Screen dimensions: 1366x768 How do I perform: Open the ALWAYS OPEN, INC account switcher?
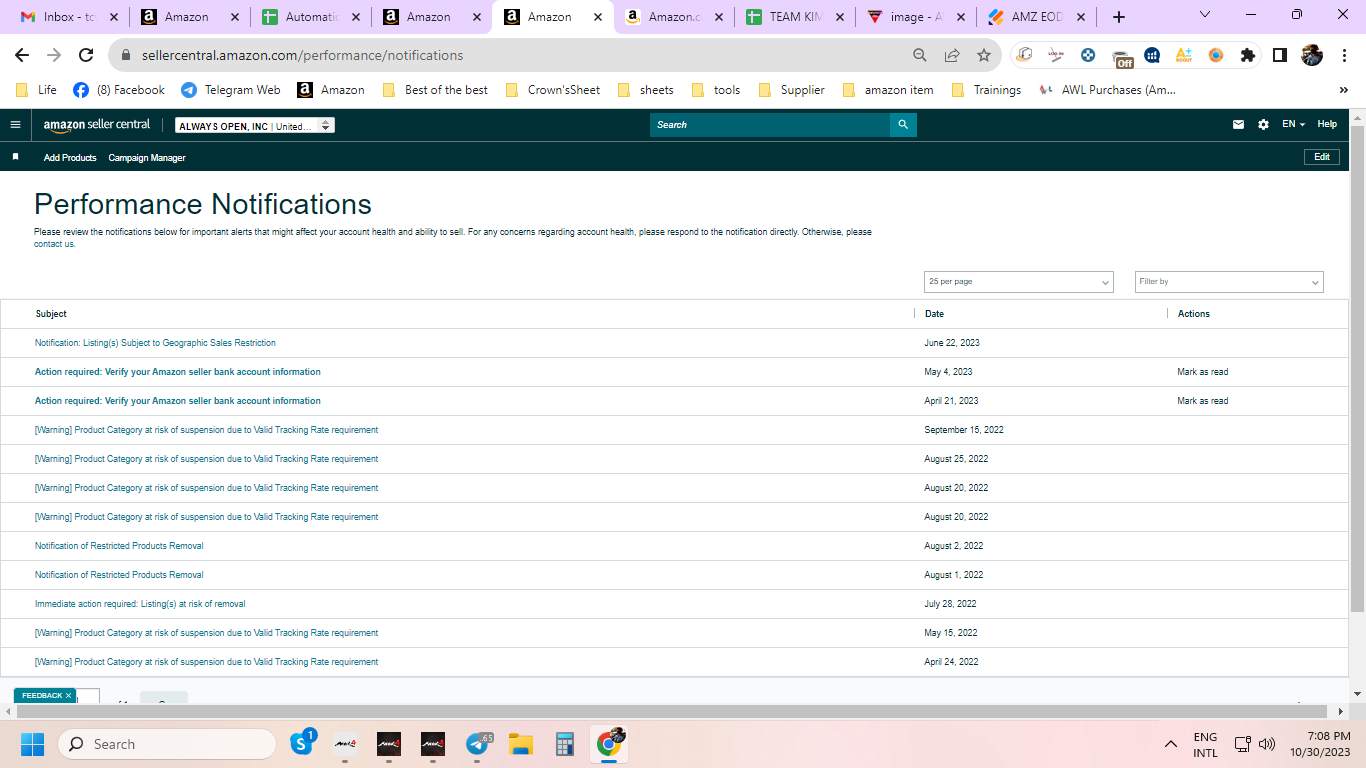[x=255, y=125]
